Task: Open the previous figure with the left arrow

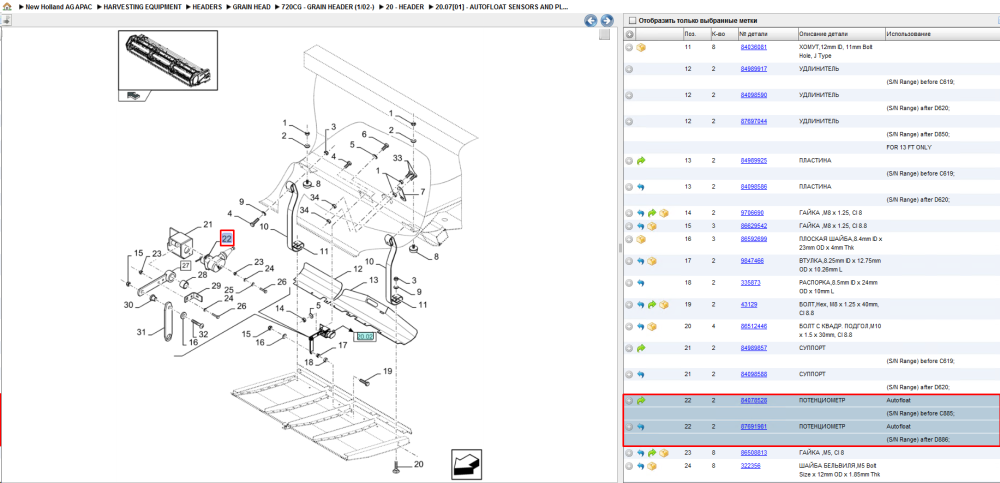Action: point(591,20)
